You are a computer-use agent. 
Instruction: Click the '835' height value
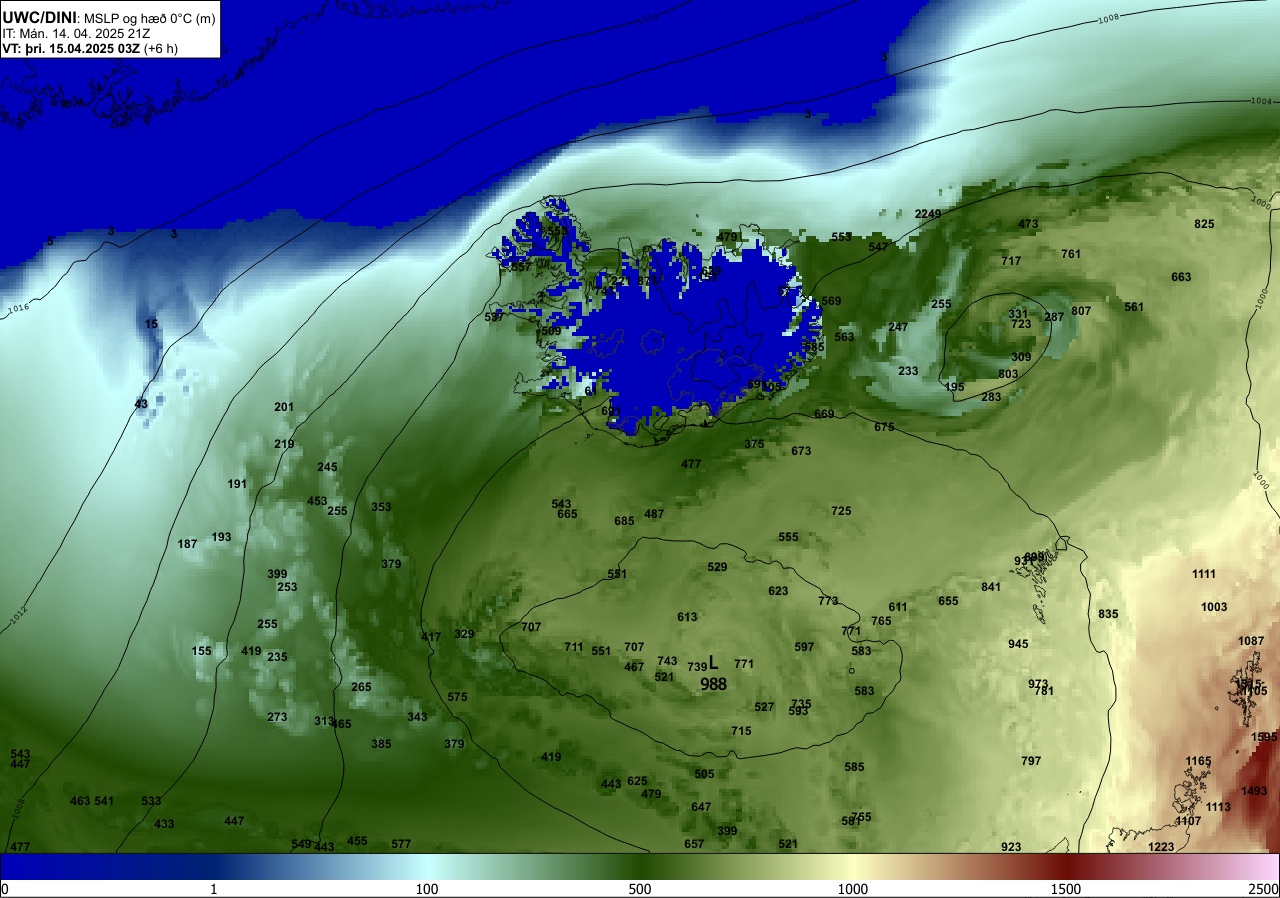(x=1108, y=614)
